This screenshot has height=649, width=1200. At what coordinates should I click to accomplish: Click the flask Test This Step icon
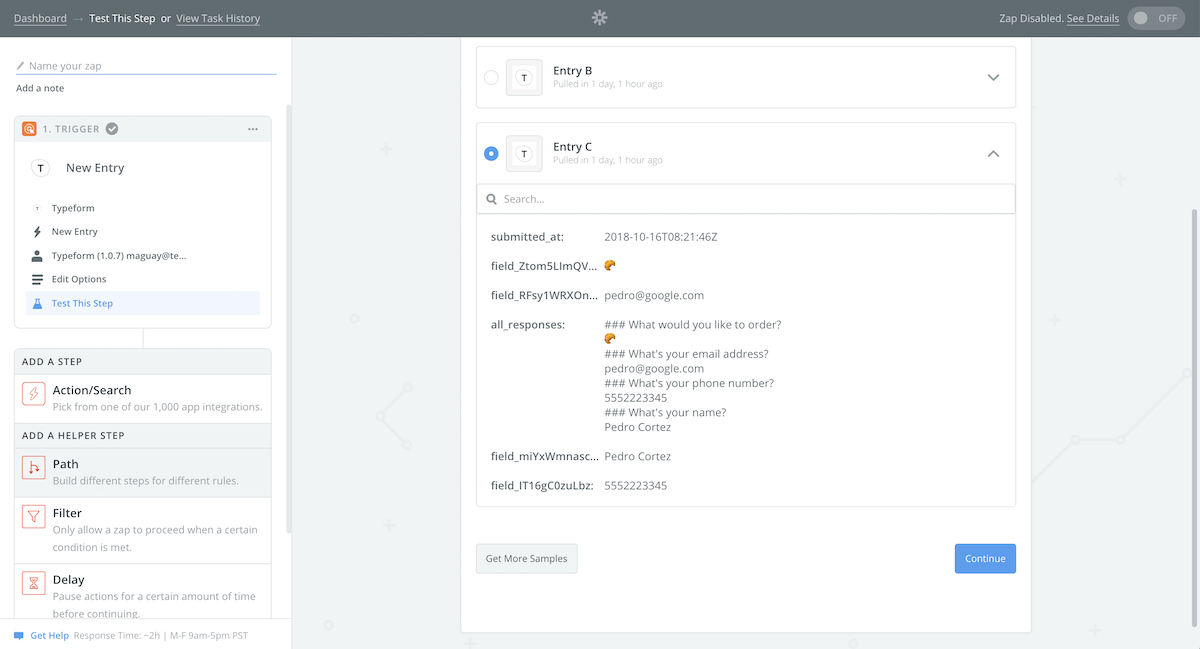[37, 303]
